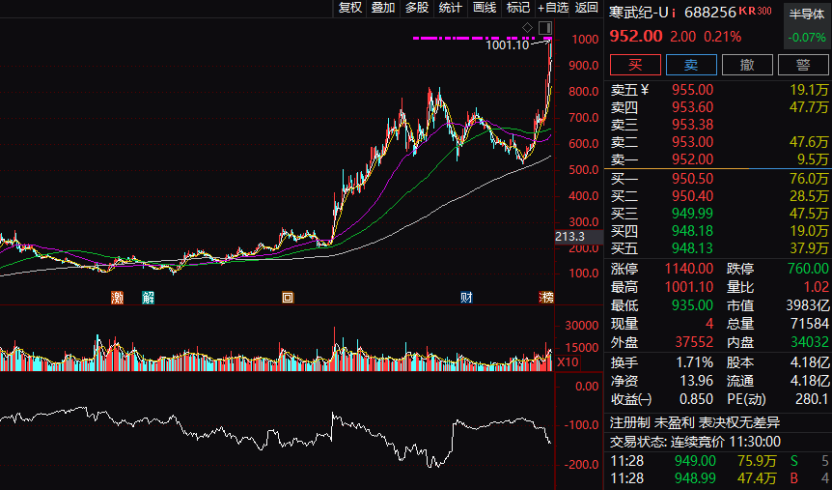Click the X10 volume scale label
This screenshot has width=832, height=490.
tap(567, 362)
